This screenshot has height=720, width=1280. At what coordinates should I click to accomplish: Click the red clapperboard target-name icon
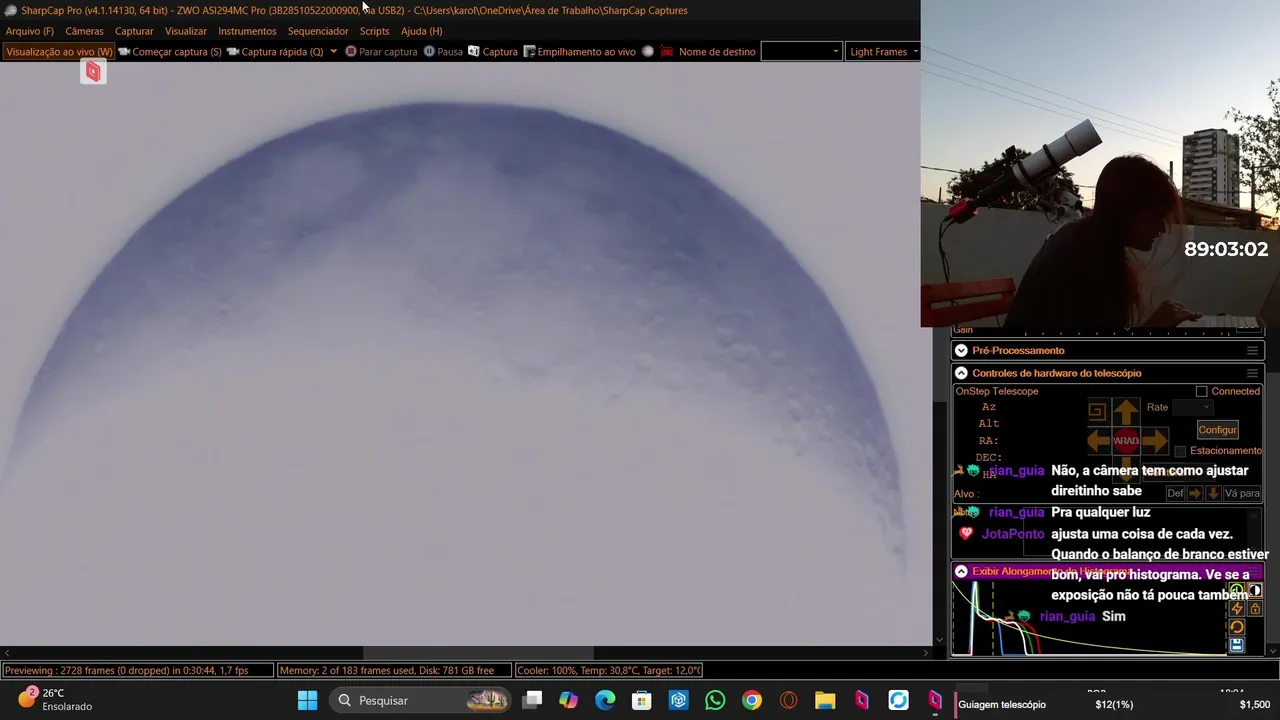(667, 52)
